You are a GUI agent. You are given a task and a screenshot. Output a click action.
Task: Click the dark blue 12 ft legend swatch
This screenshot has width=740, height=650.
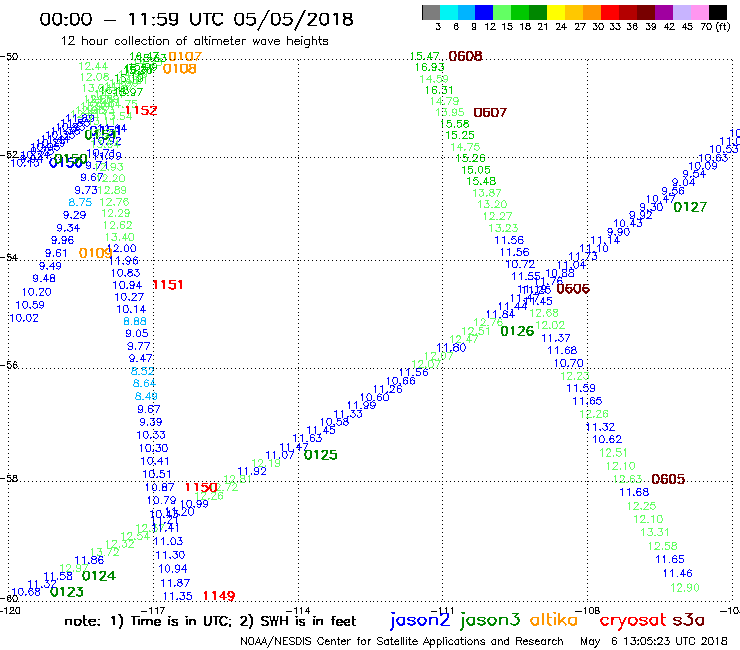[484, 12]
